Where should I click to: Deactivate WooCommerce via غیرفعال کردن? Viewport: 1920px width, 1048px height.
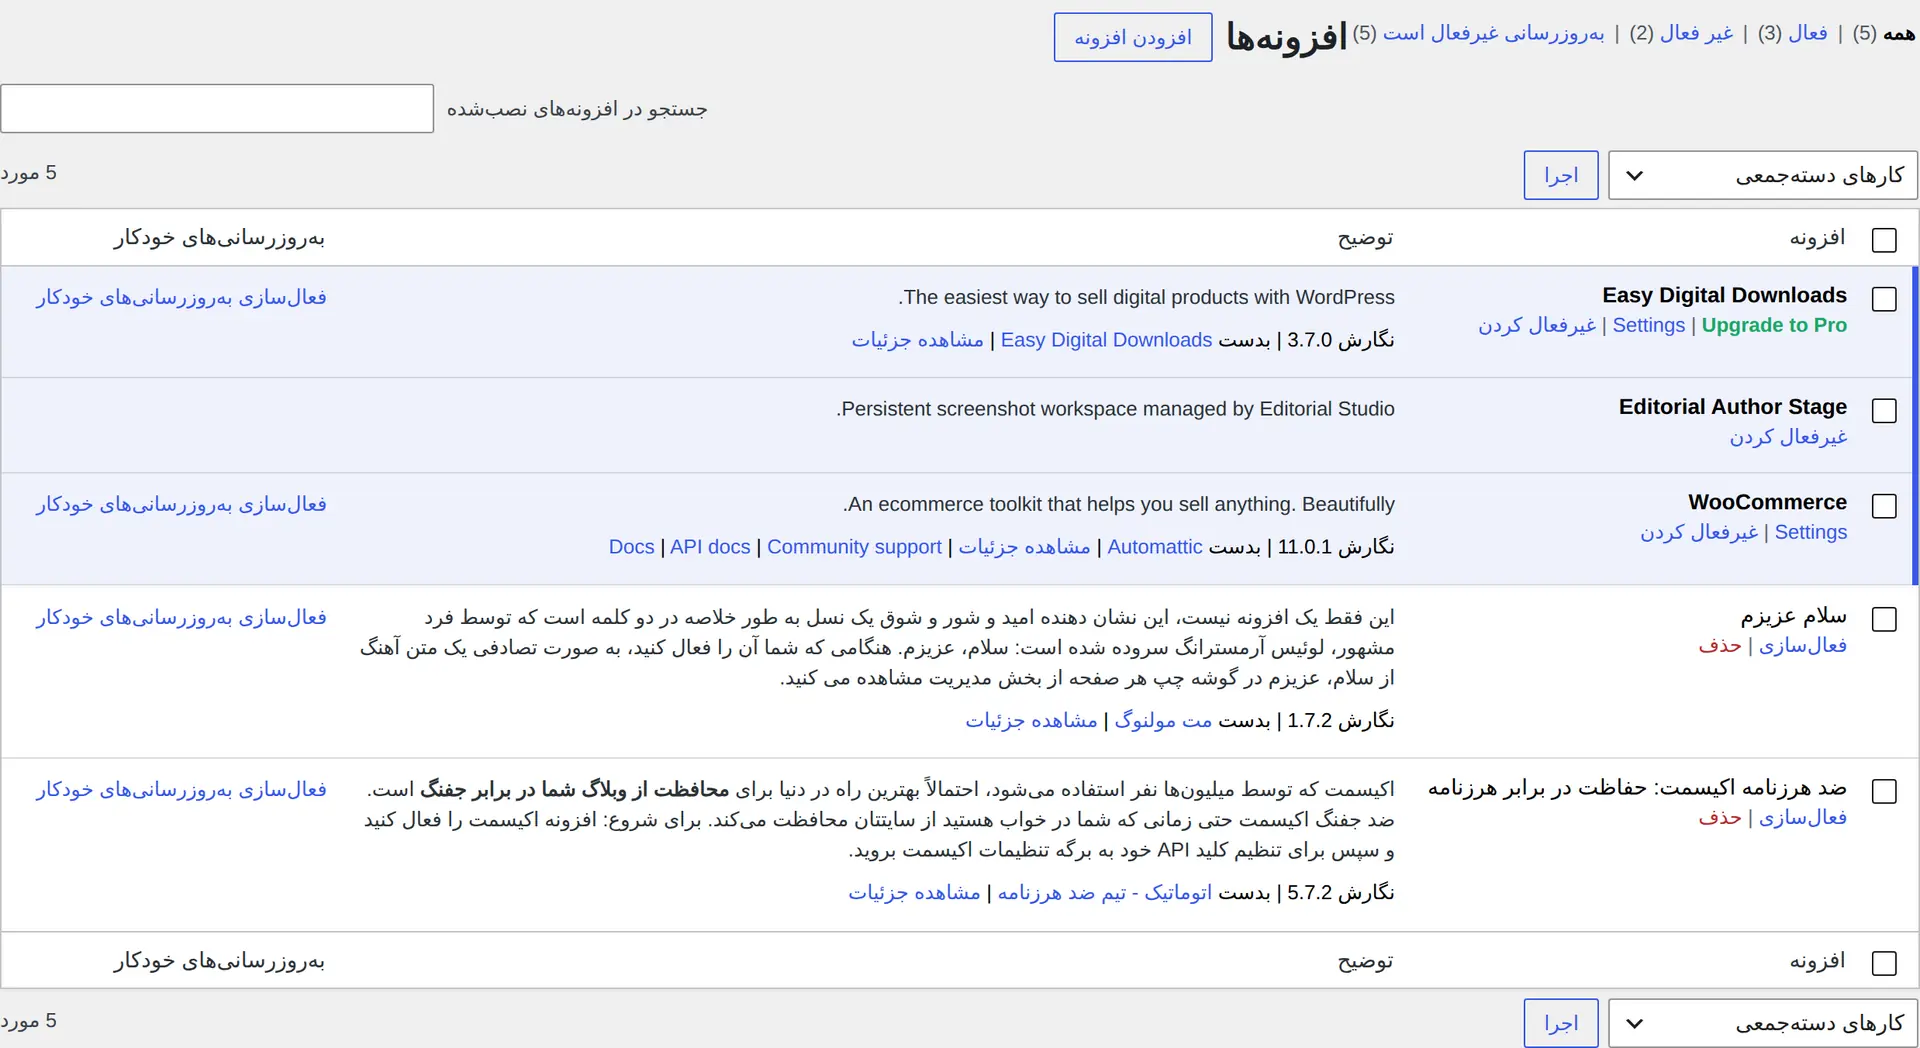point(1700,533)
